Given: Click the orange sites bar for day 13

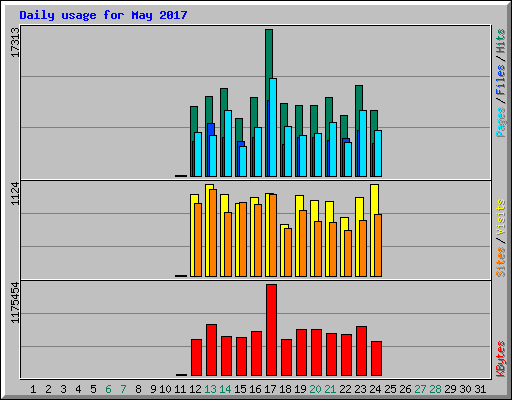Looking at the screenshot, I should (x=213, y=233).
